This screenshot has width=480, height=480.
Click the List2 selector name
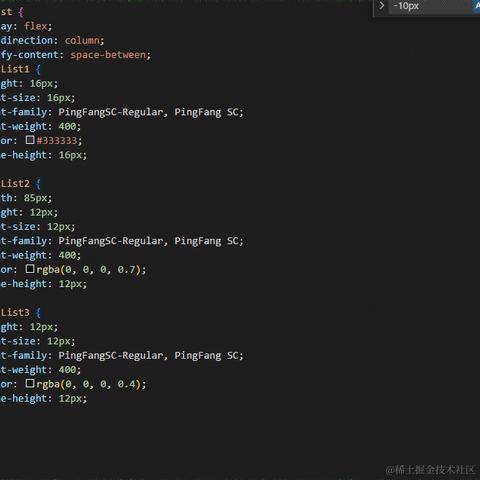15,183
